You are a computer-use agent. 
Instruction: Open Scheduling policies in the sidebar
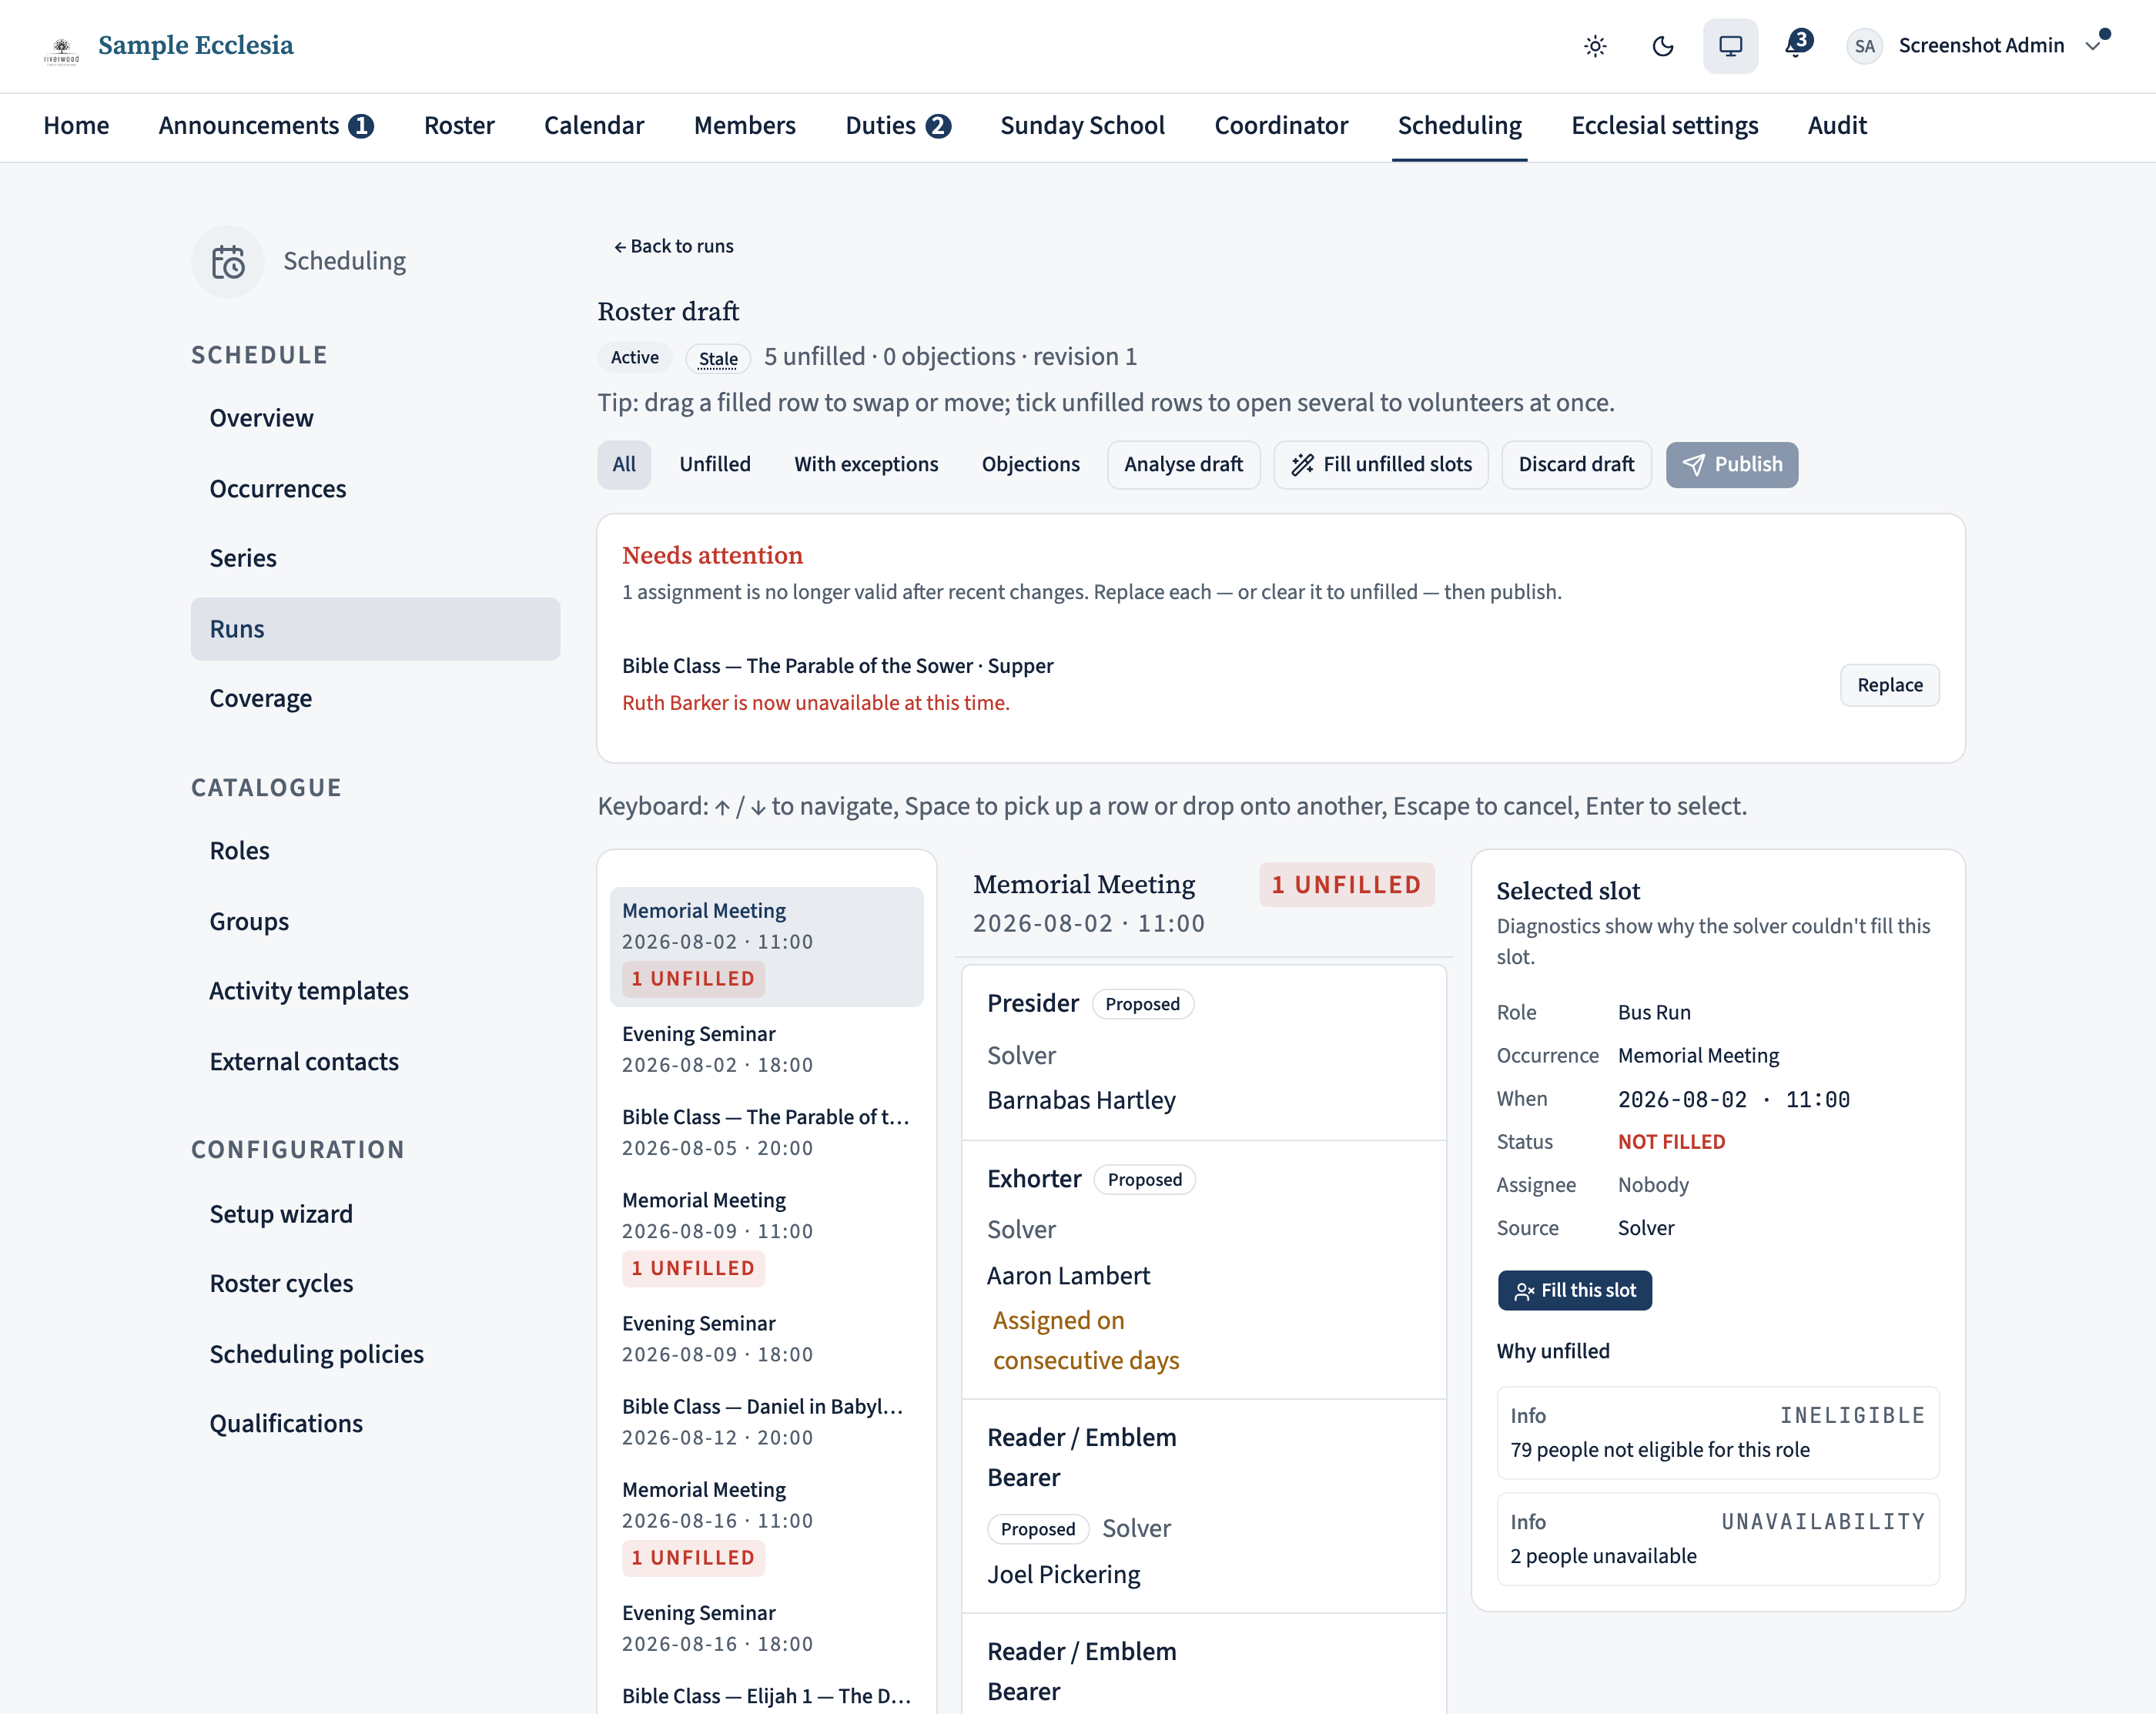click(375, 1354)
